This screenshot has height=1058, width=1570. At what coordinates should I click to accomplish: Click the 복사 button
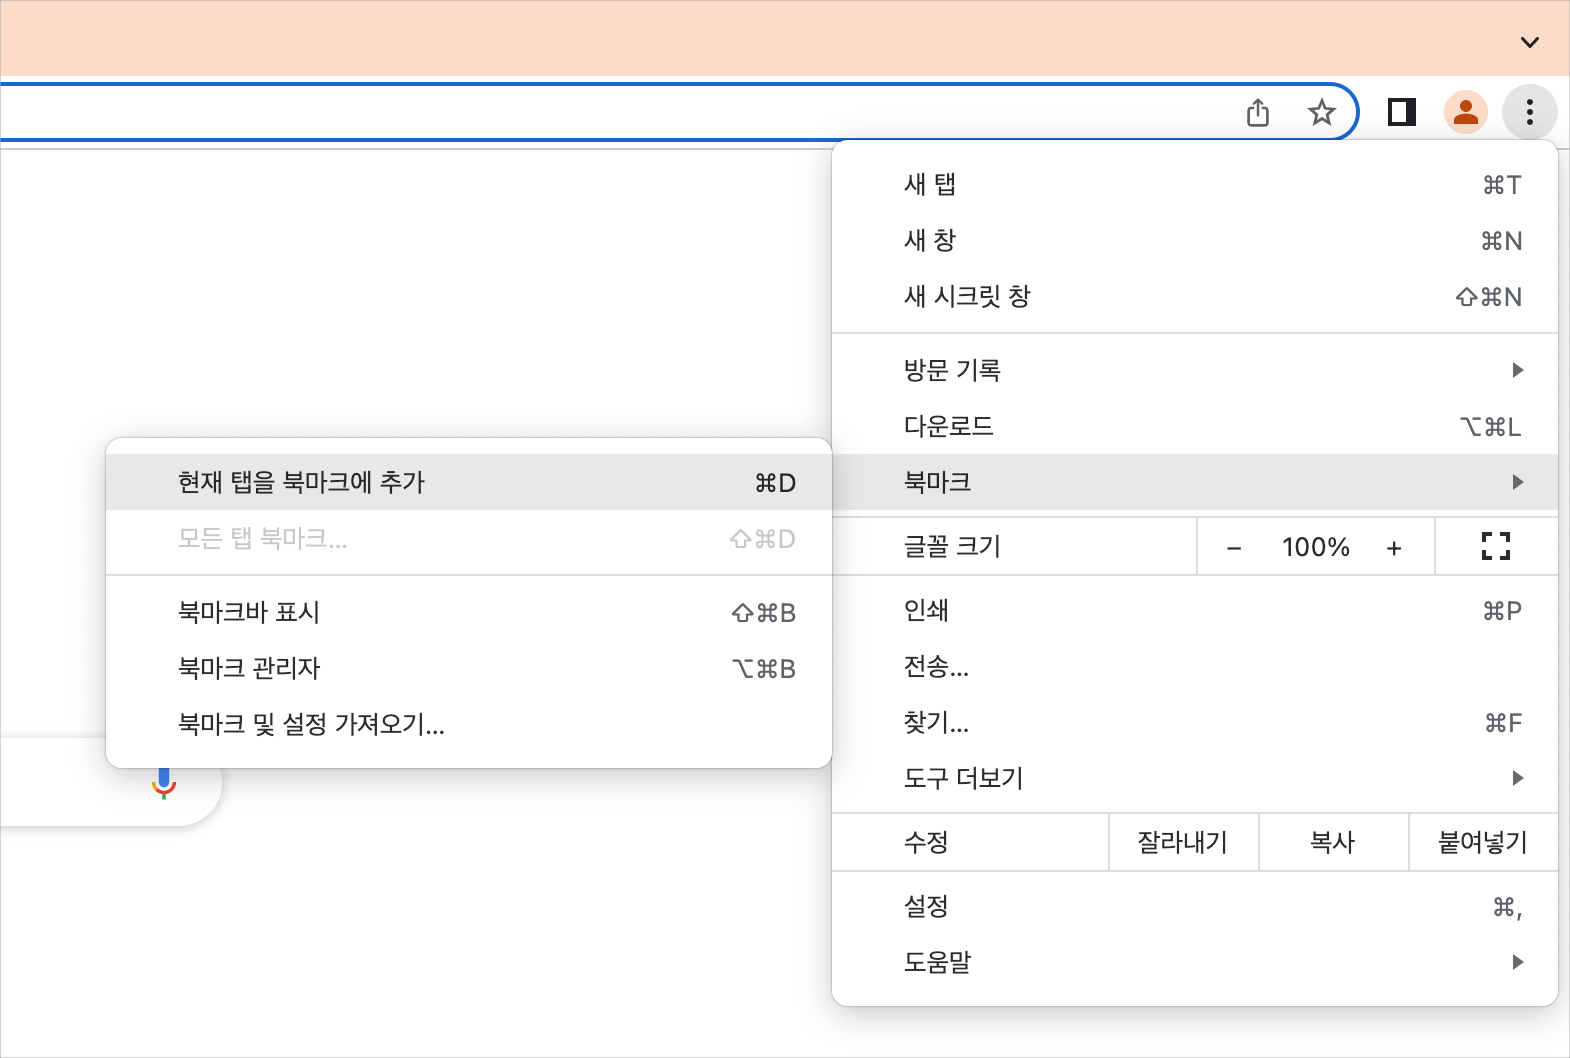click(x=1333, y=842)
